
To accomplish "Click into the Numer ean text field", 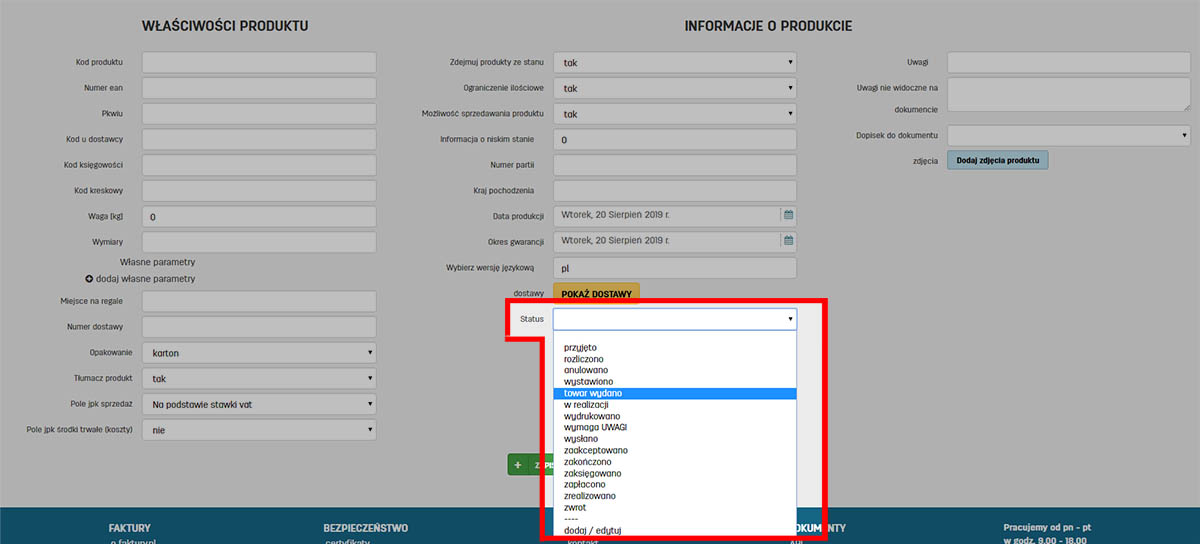I will point(259,88).
